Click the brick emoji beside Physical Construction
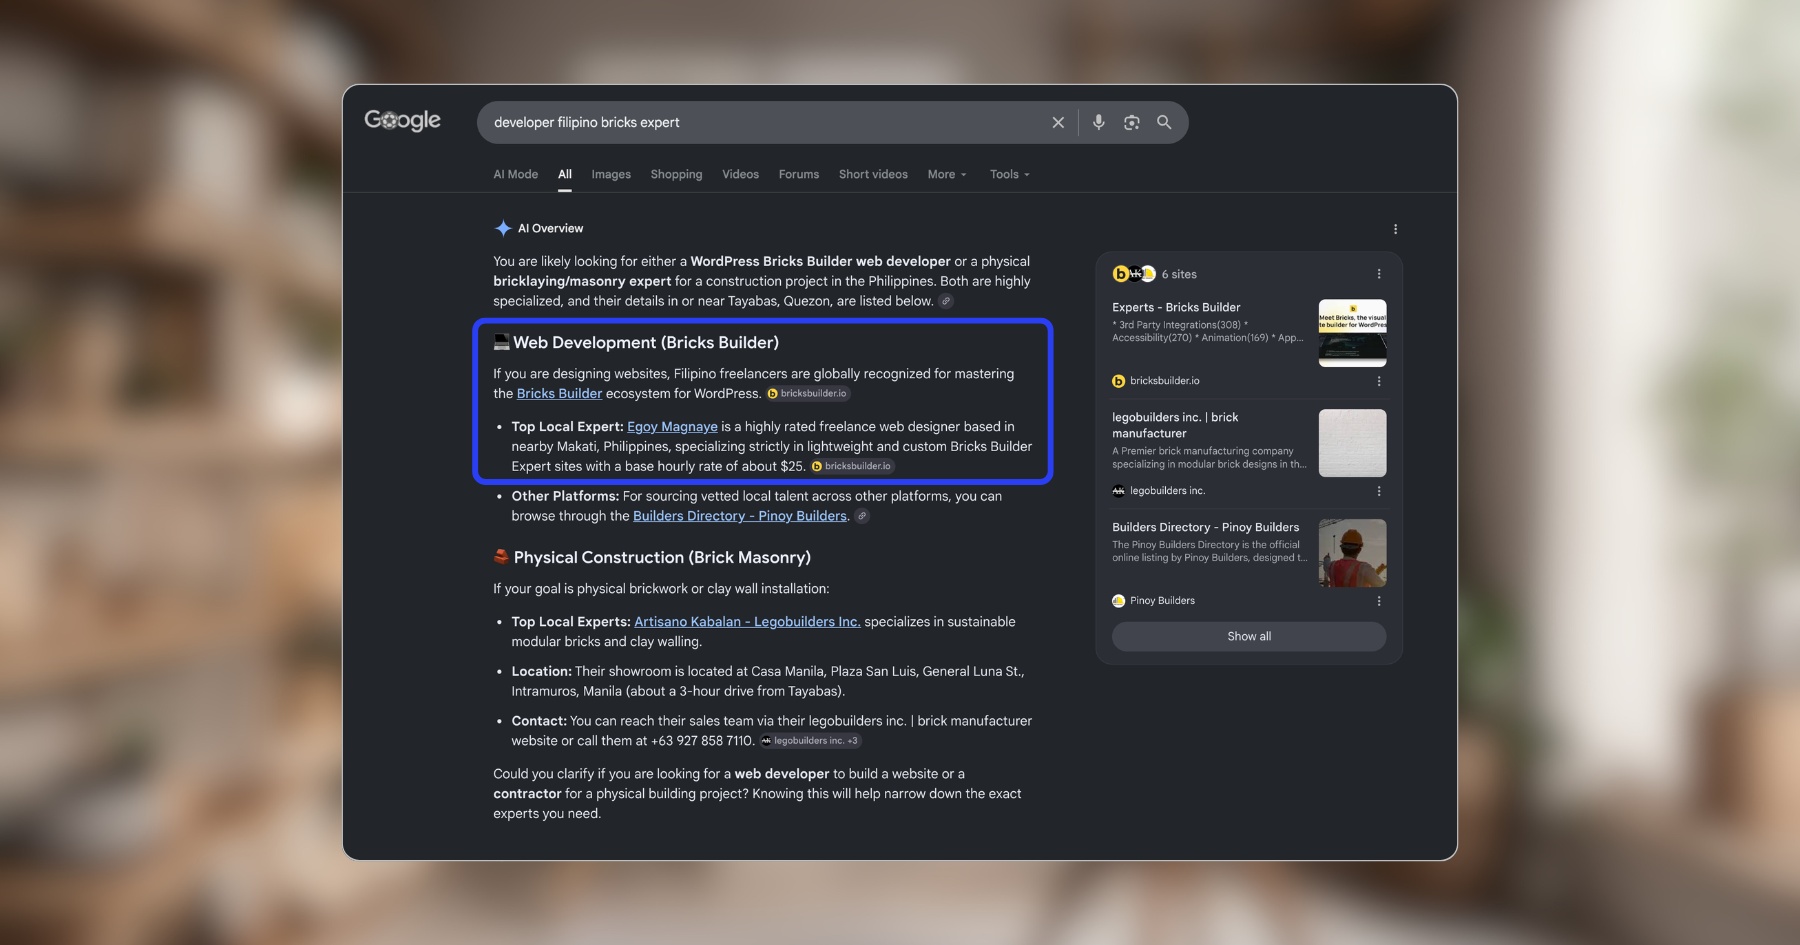 pyautogui.click(x=502, y=557)
